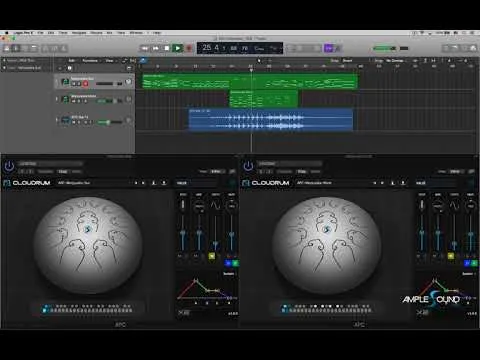Open the Navigate menu
The height and width of the screenshot is (360, 480).
click(x=79, y=33)
